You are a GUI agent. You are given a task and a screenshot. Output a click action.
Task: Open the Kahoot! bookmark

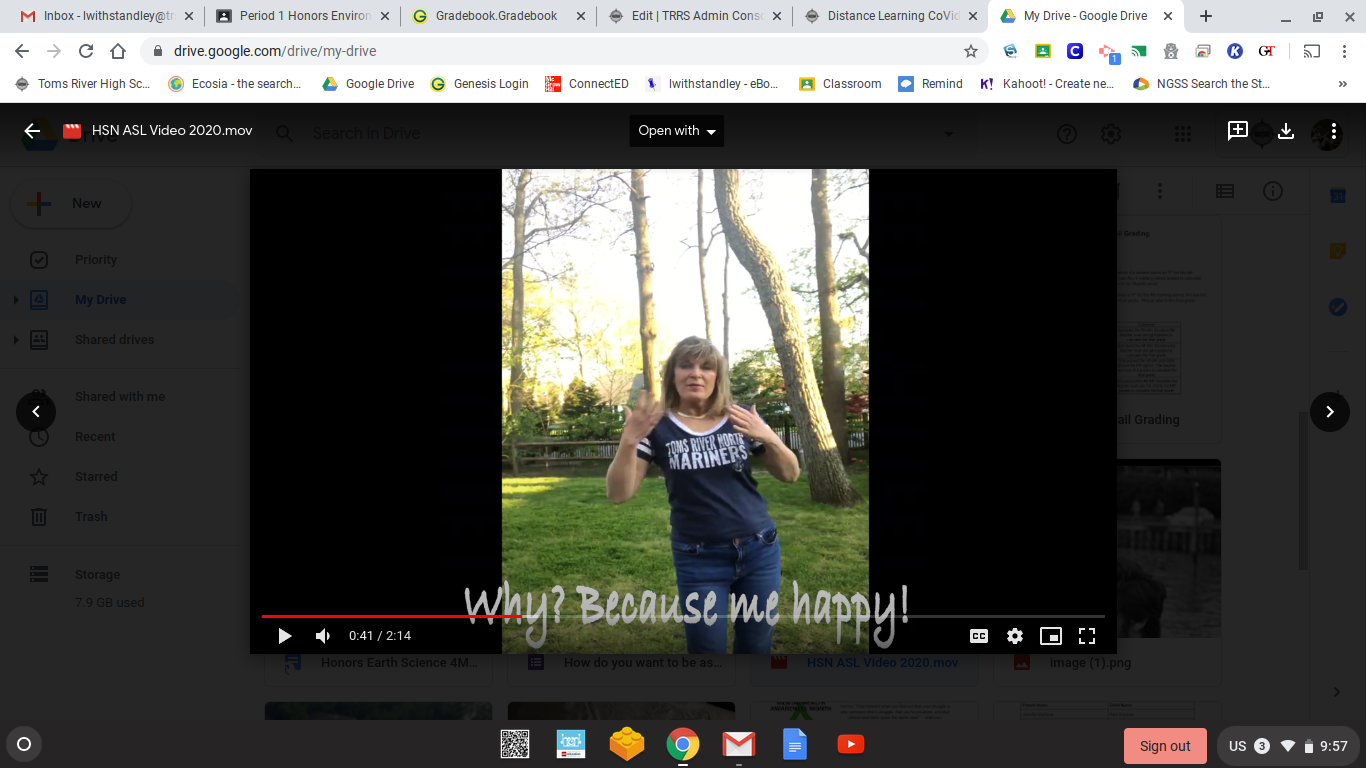1047,84
